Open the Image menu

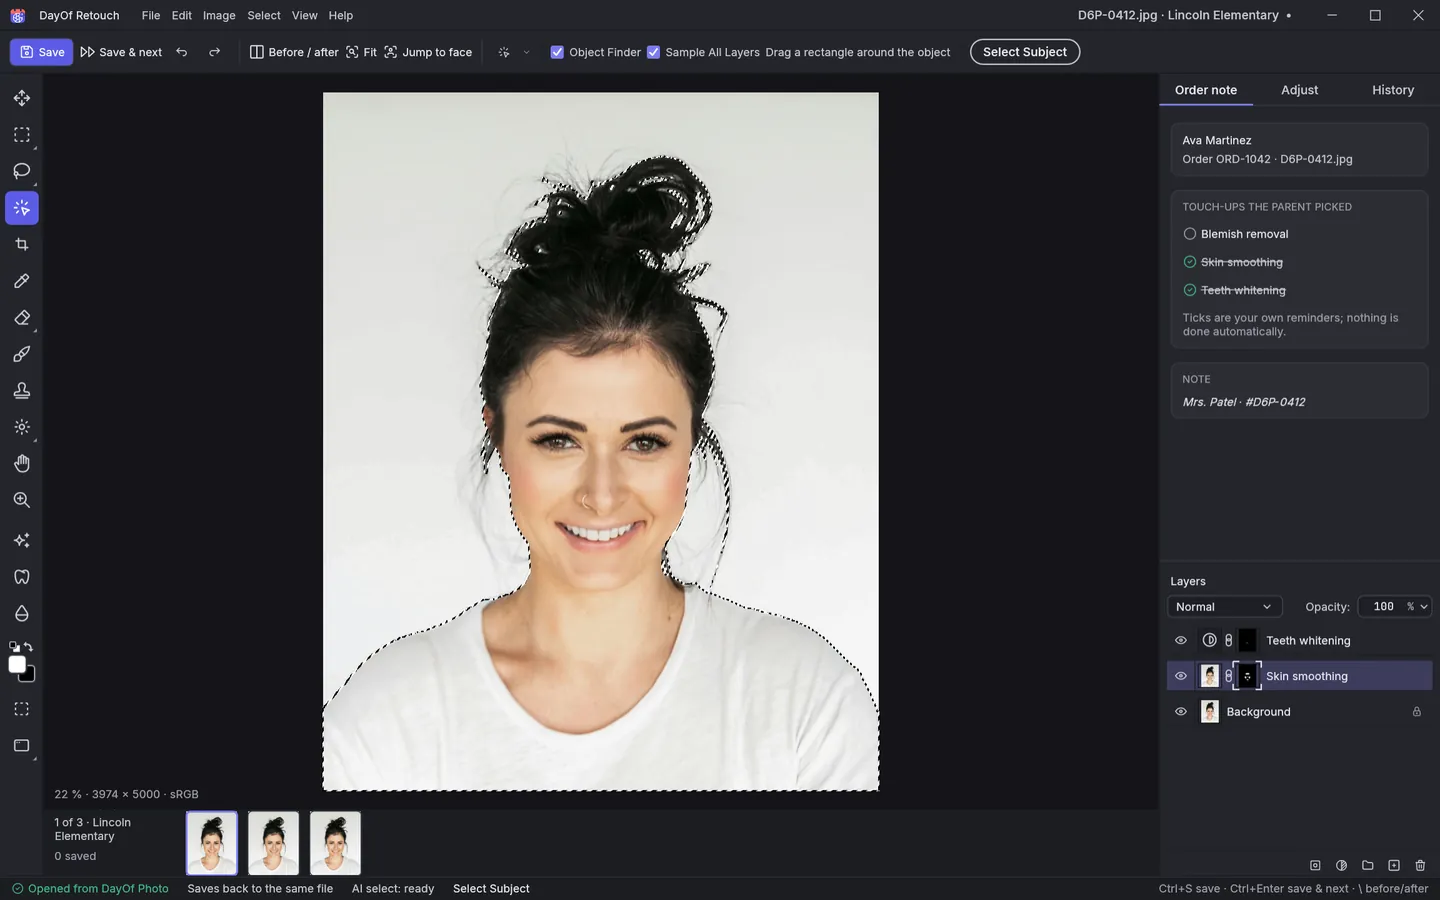219,15
